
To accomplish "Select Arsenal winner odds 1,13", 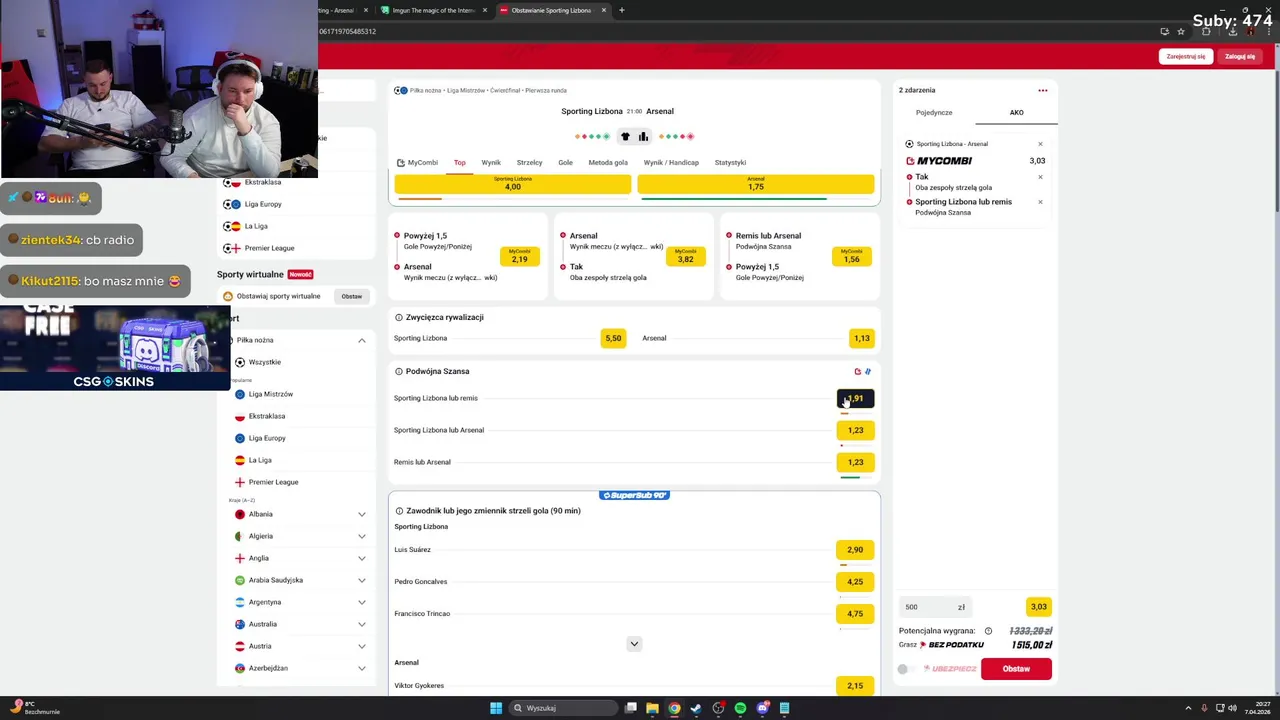I will (861, 338).
